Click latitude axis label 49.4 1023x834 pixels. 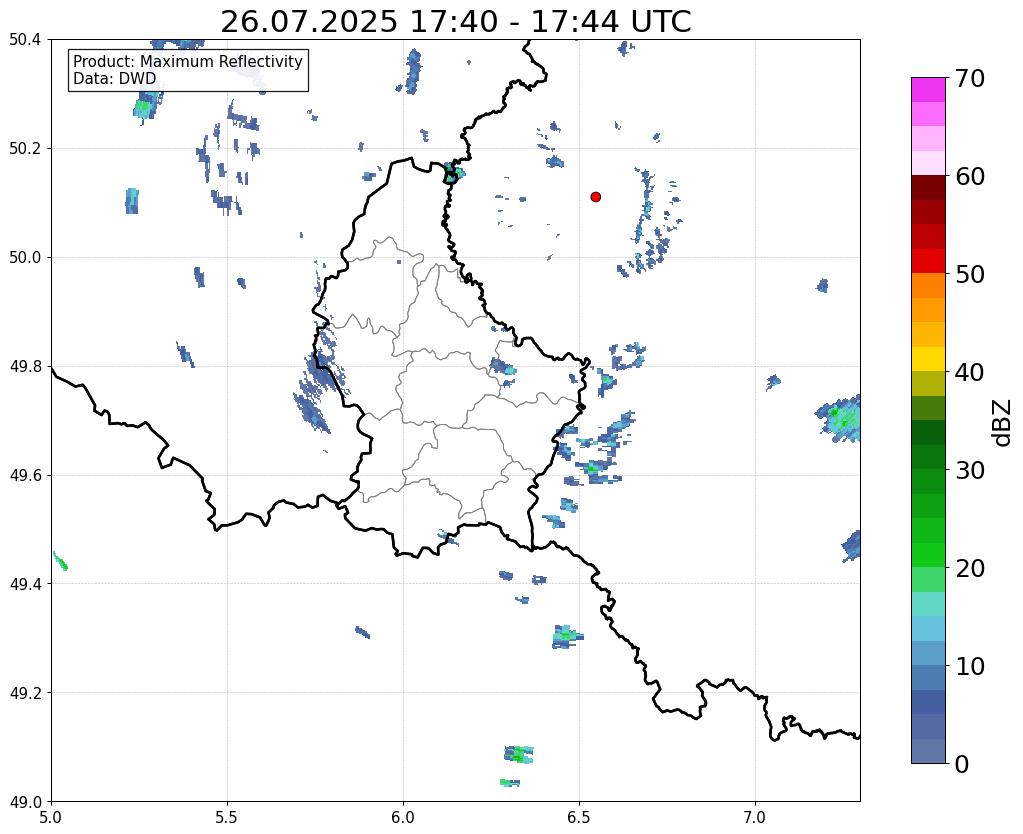pyautogui.click(x=25, y=583)
